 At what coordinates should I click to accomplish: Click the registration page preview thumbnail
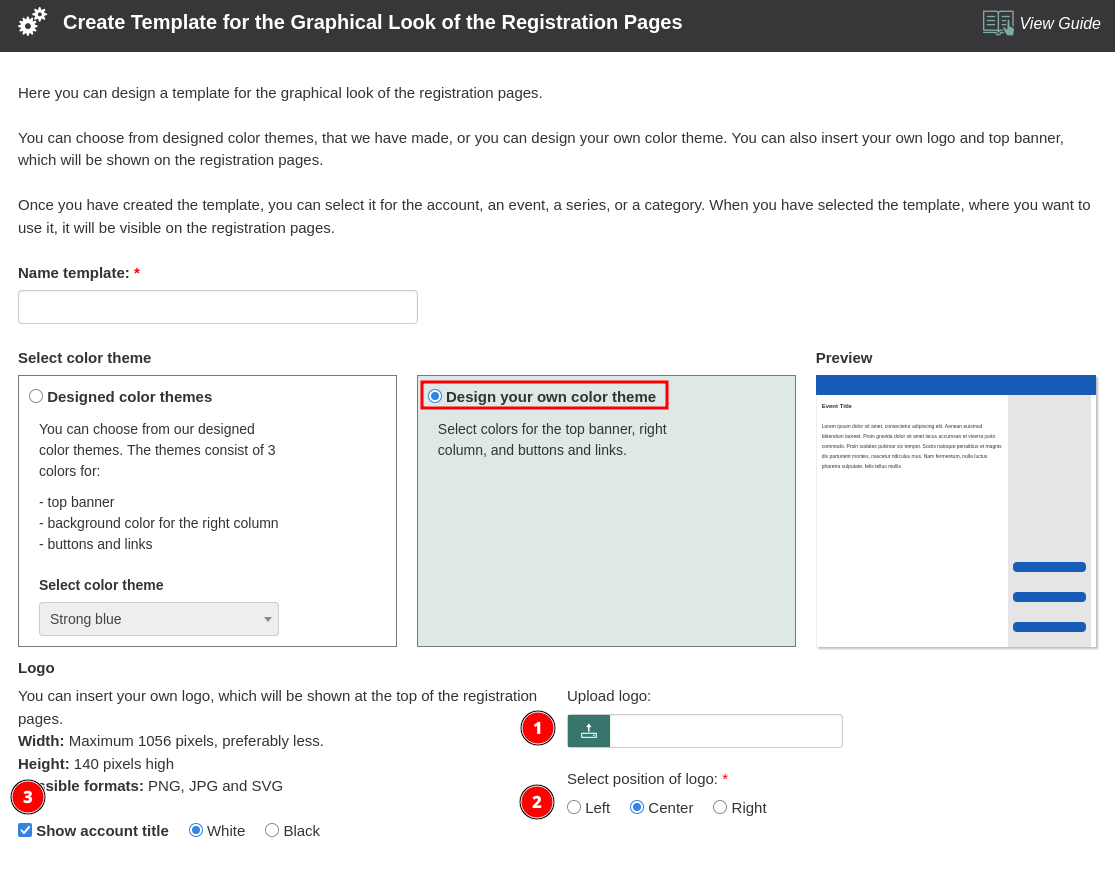(x=955, y=511)
